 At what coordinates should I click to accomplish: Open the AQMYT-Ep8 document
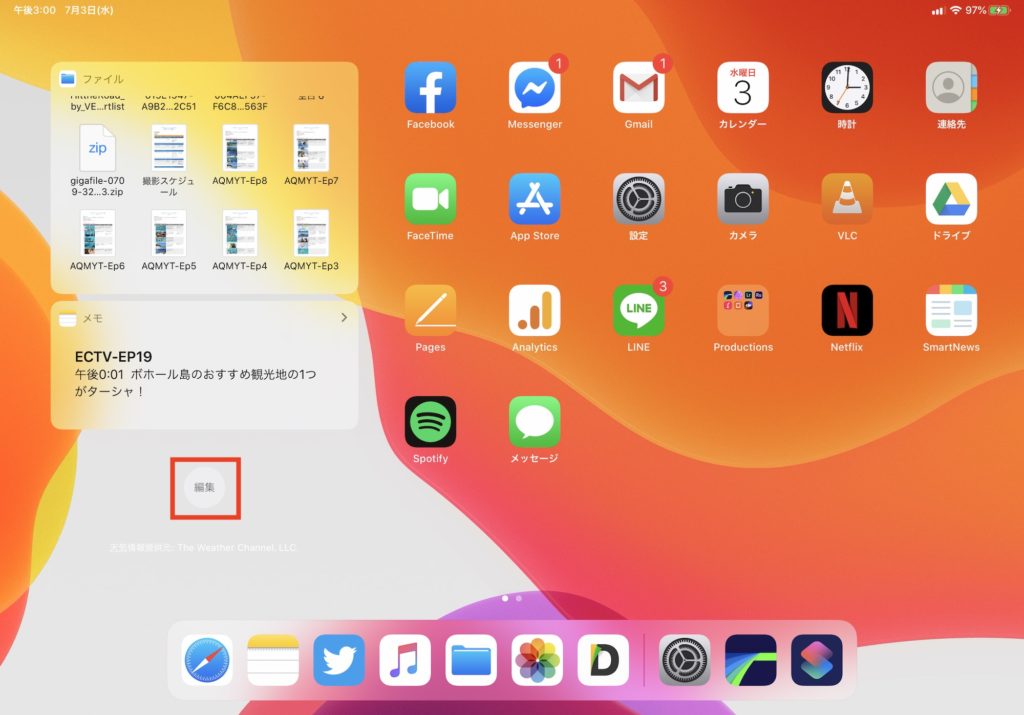(x=240, y=155)
